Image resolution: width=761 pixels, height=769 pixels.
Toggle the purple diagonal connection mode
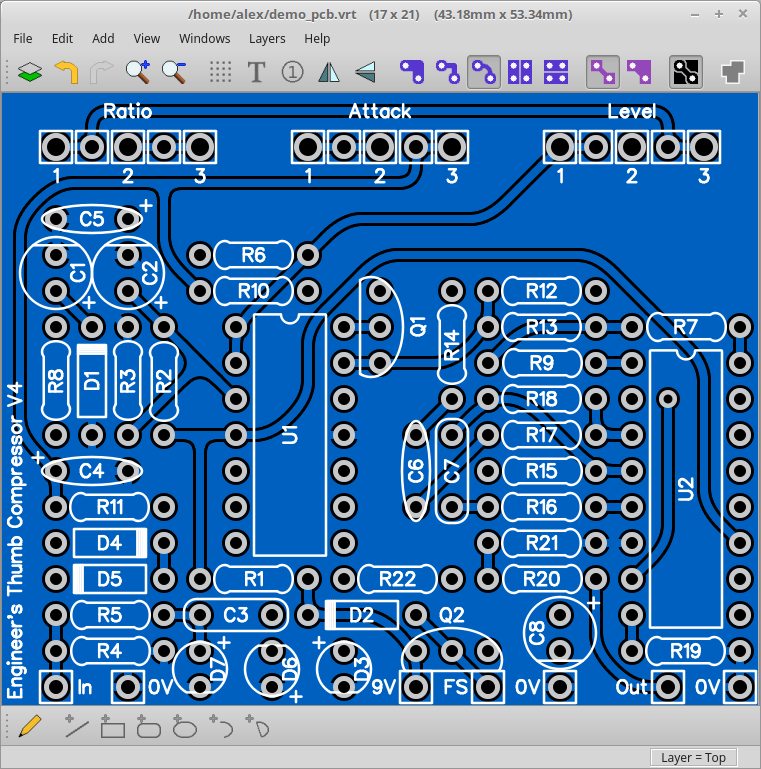[603, 72]
